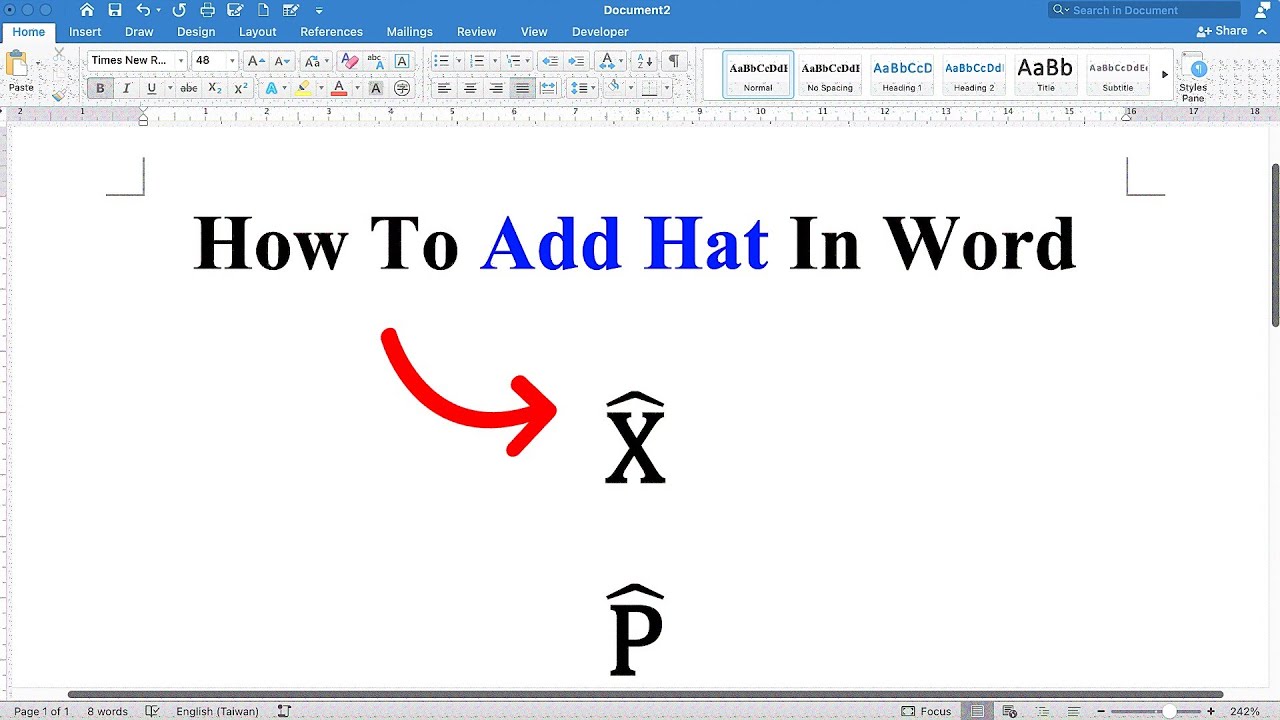Open numbering list dropdown arrow
Viewport: 1280px width, 720px height.
point(495,61)
